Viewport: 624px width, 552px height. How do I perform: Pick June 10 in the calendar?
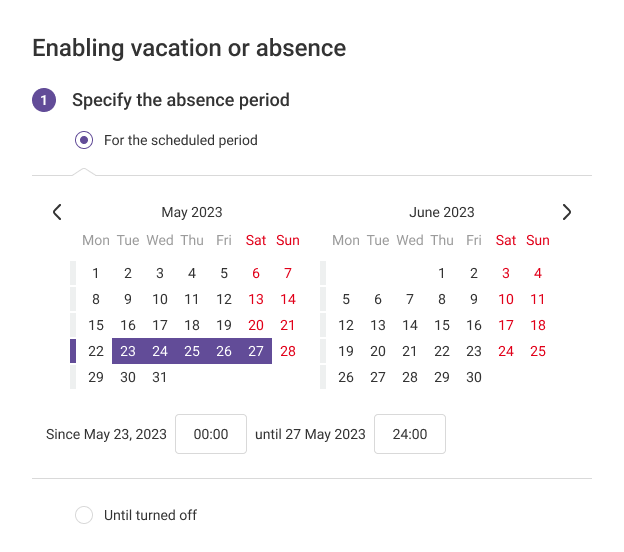click(506, 299)
